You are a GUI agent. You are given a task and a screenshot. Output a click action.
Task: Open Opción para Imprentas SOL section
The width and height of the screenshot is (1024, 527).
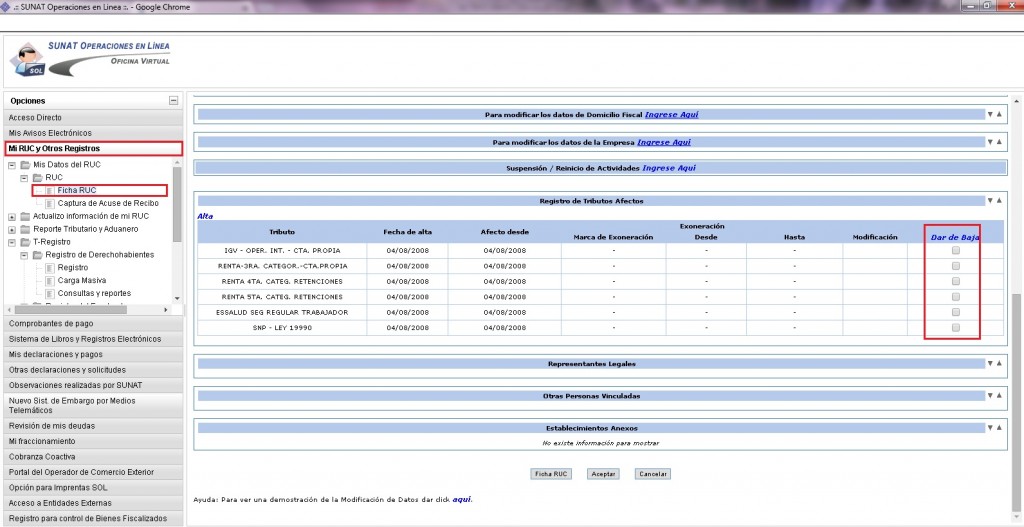[93, 488]
